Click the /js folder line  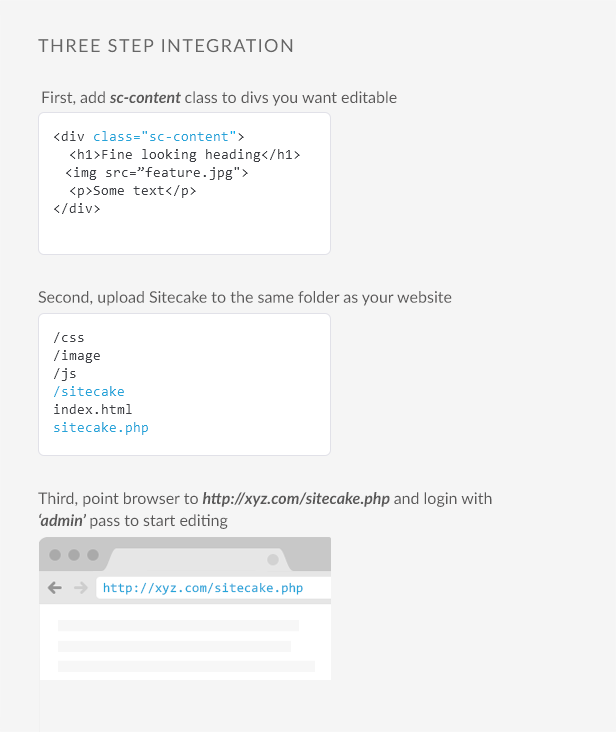[64, 373]
